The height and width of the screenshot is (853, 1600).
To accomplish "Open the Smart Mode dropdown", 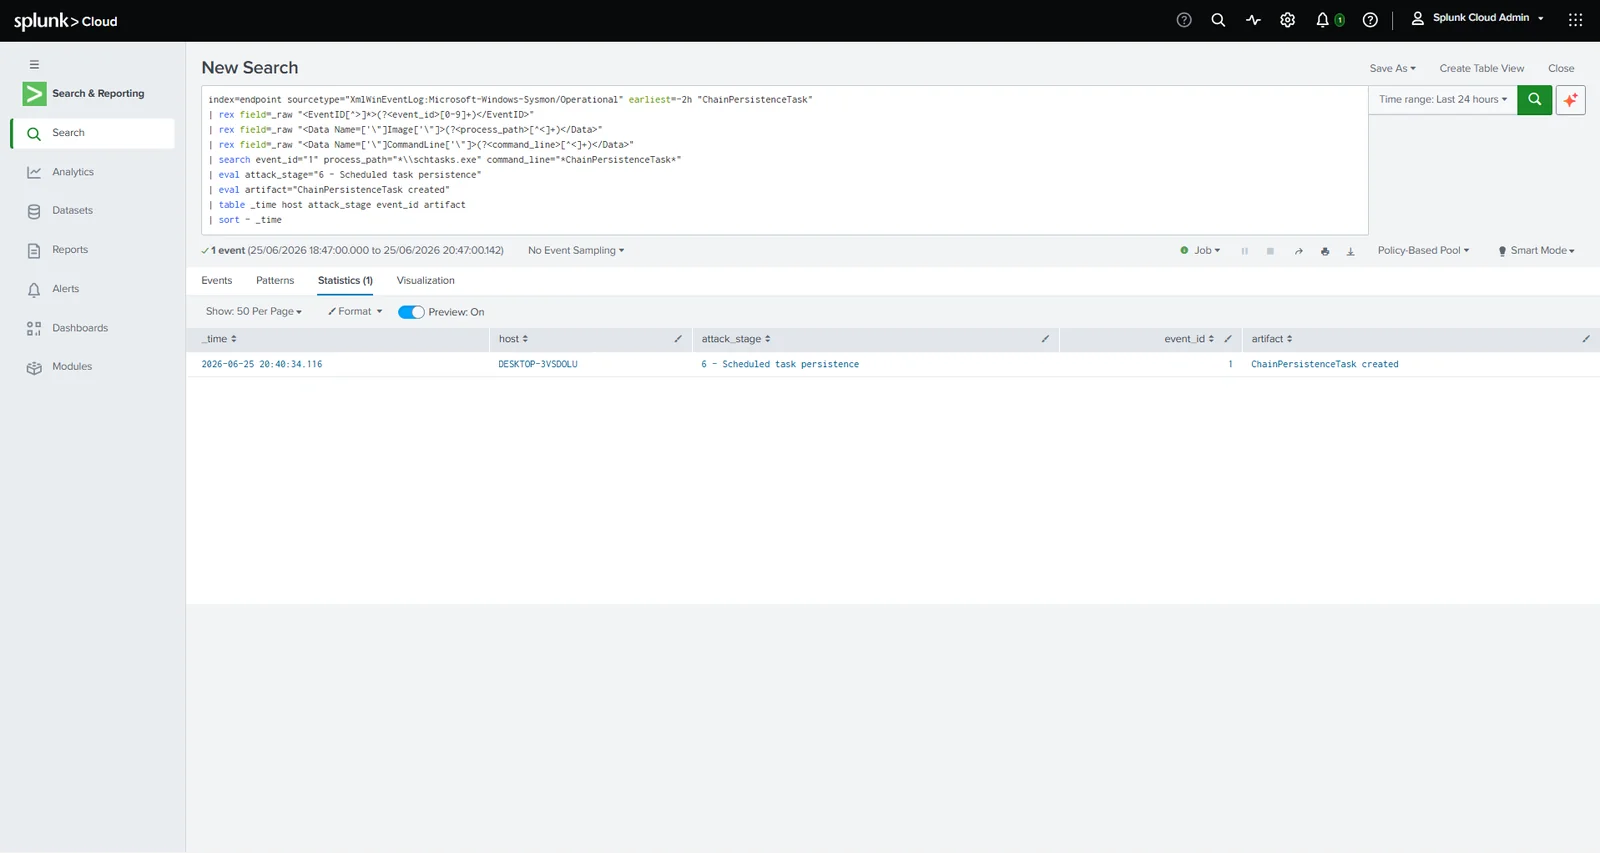I will click(x=1536, y=251).
